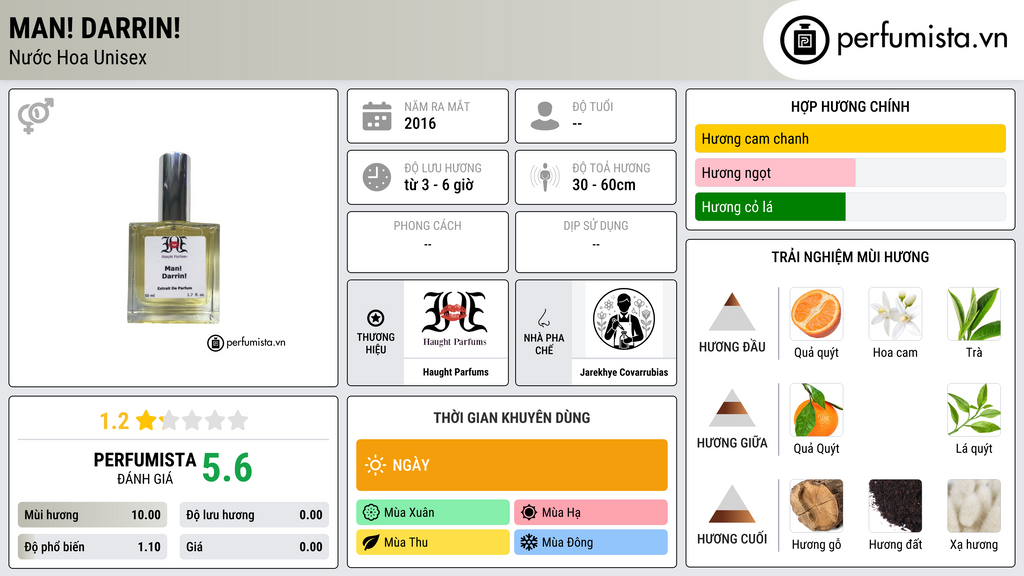This screenshot has height=576, width=1024.
Task: Select the Mùa Đông season tag
Action: 590,542
